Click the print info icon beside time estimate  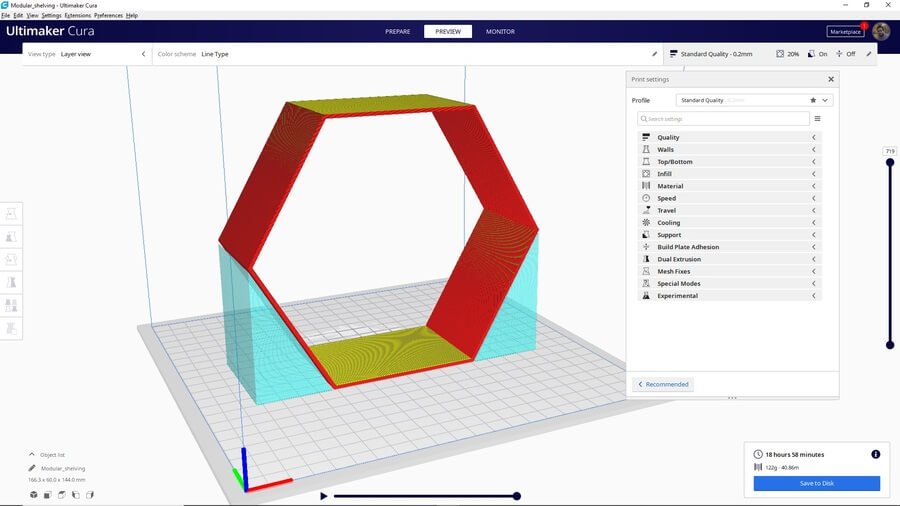[875, 454]
